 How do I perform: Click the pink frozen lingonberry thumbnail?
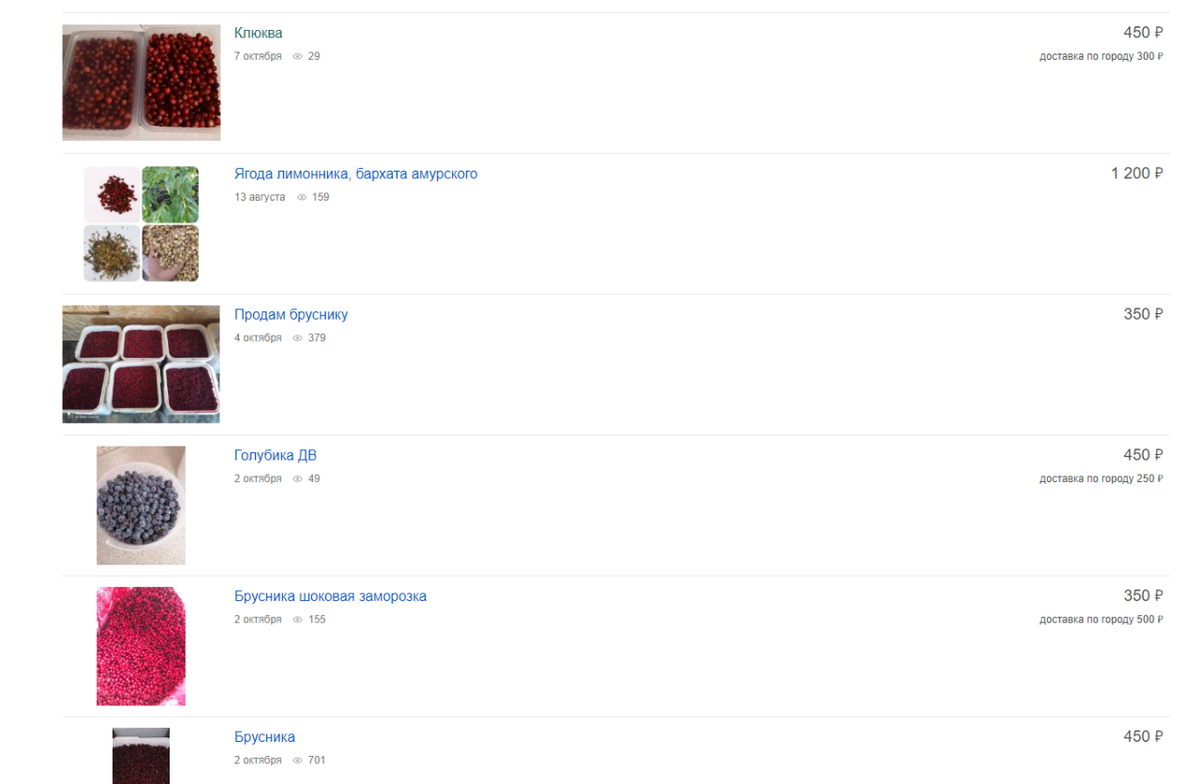click(141, 646)
